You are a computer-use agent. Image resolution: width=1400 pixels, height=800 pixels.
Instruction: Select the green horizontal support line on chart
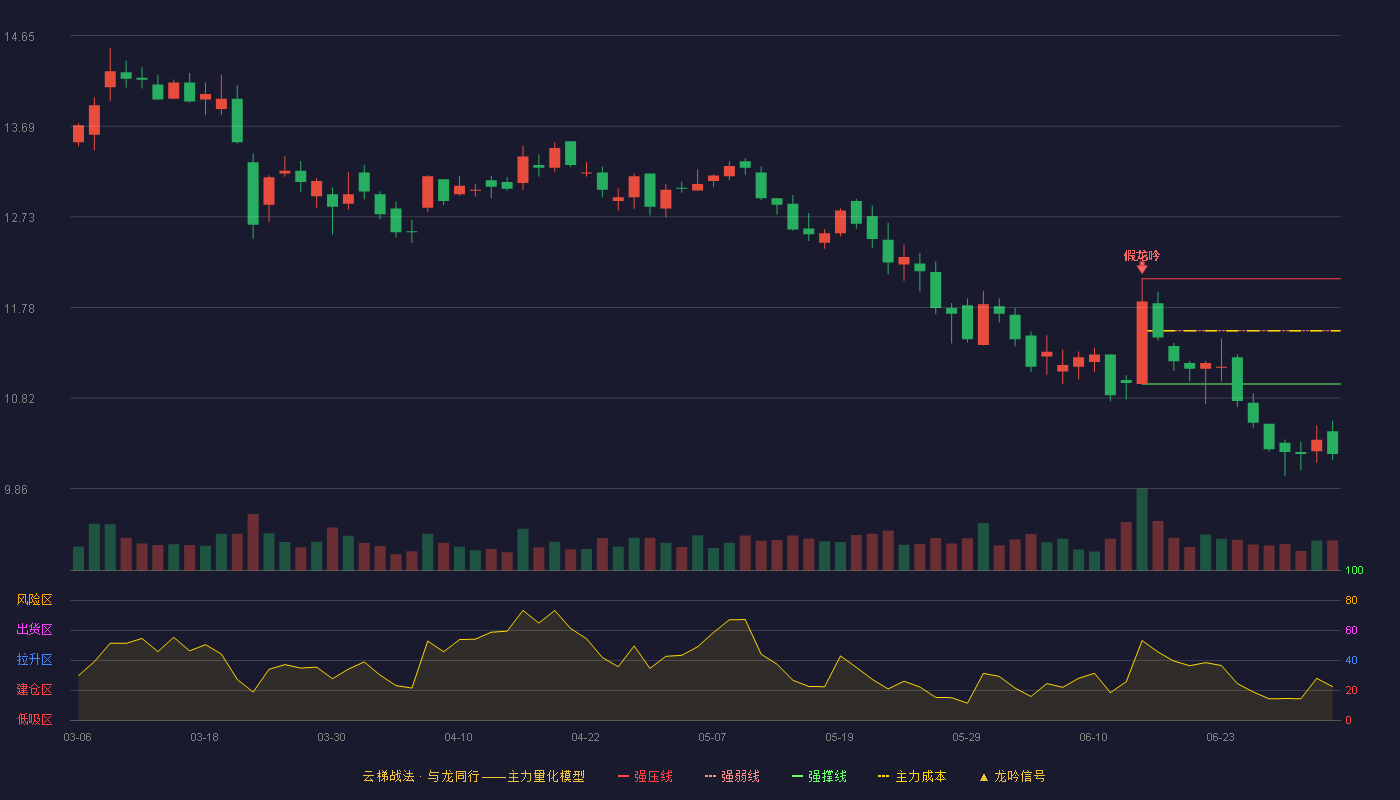coord(1241,384)
